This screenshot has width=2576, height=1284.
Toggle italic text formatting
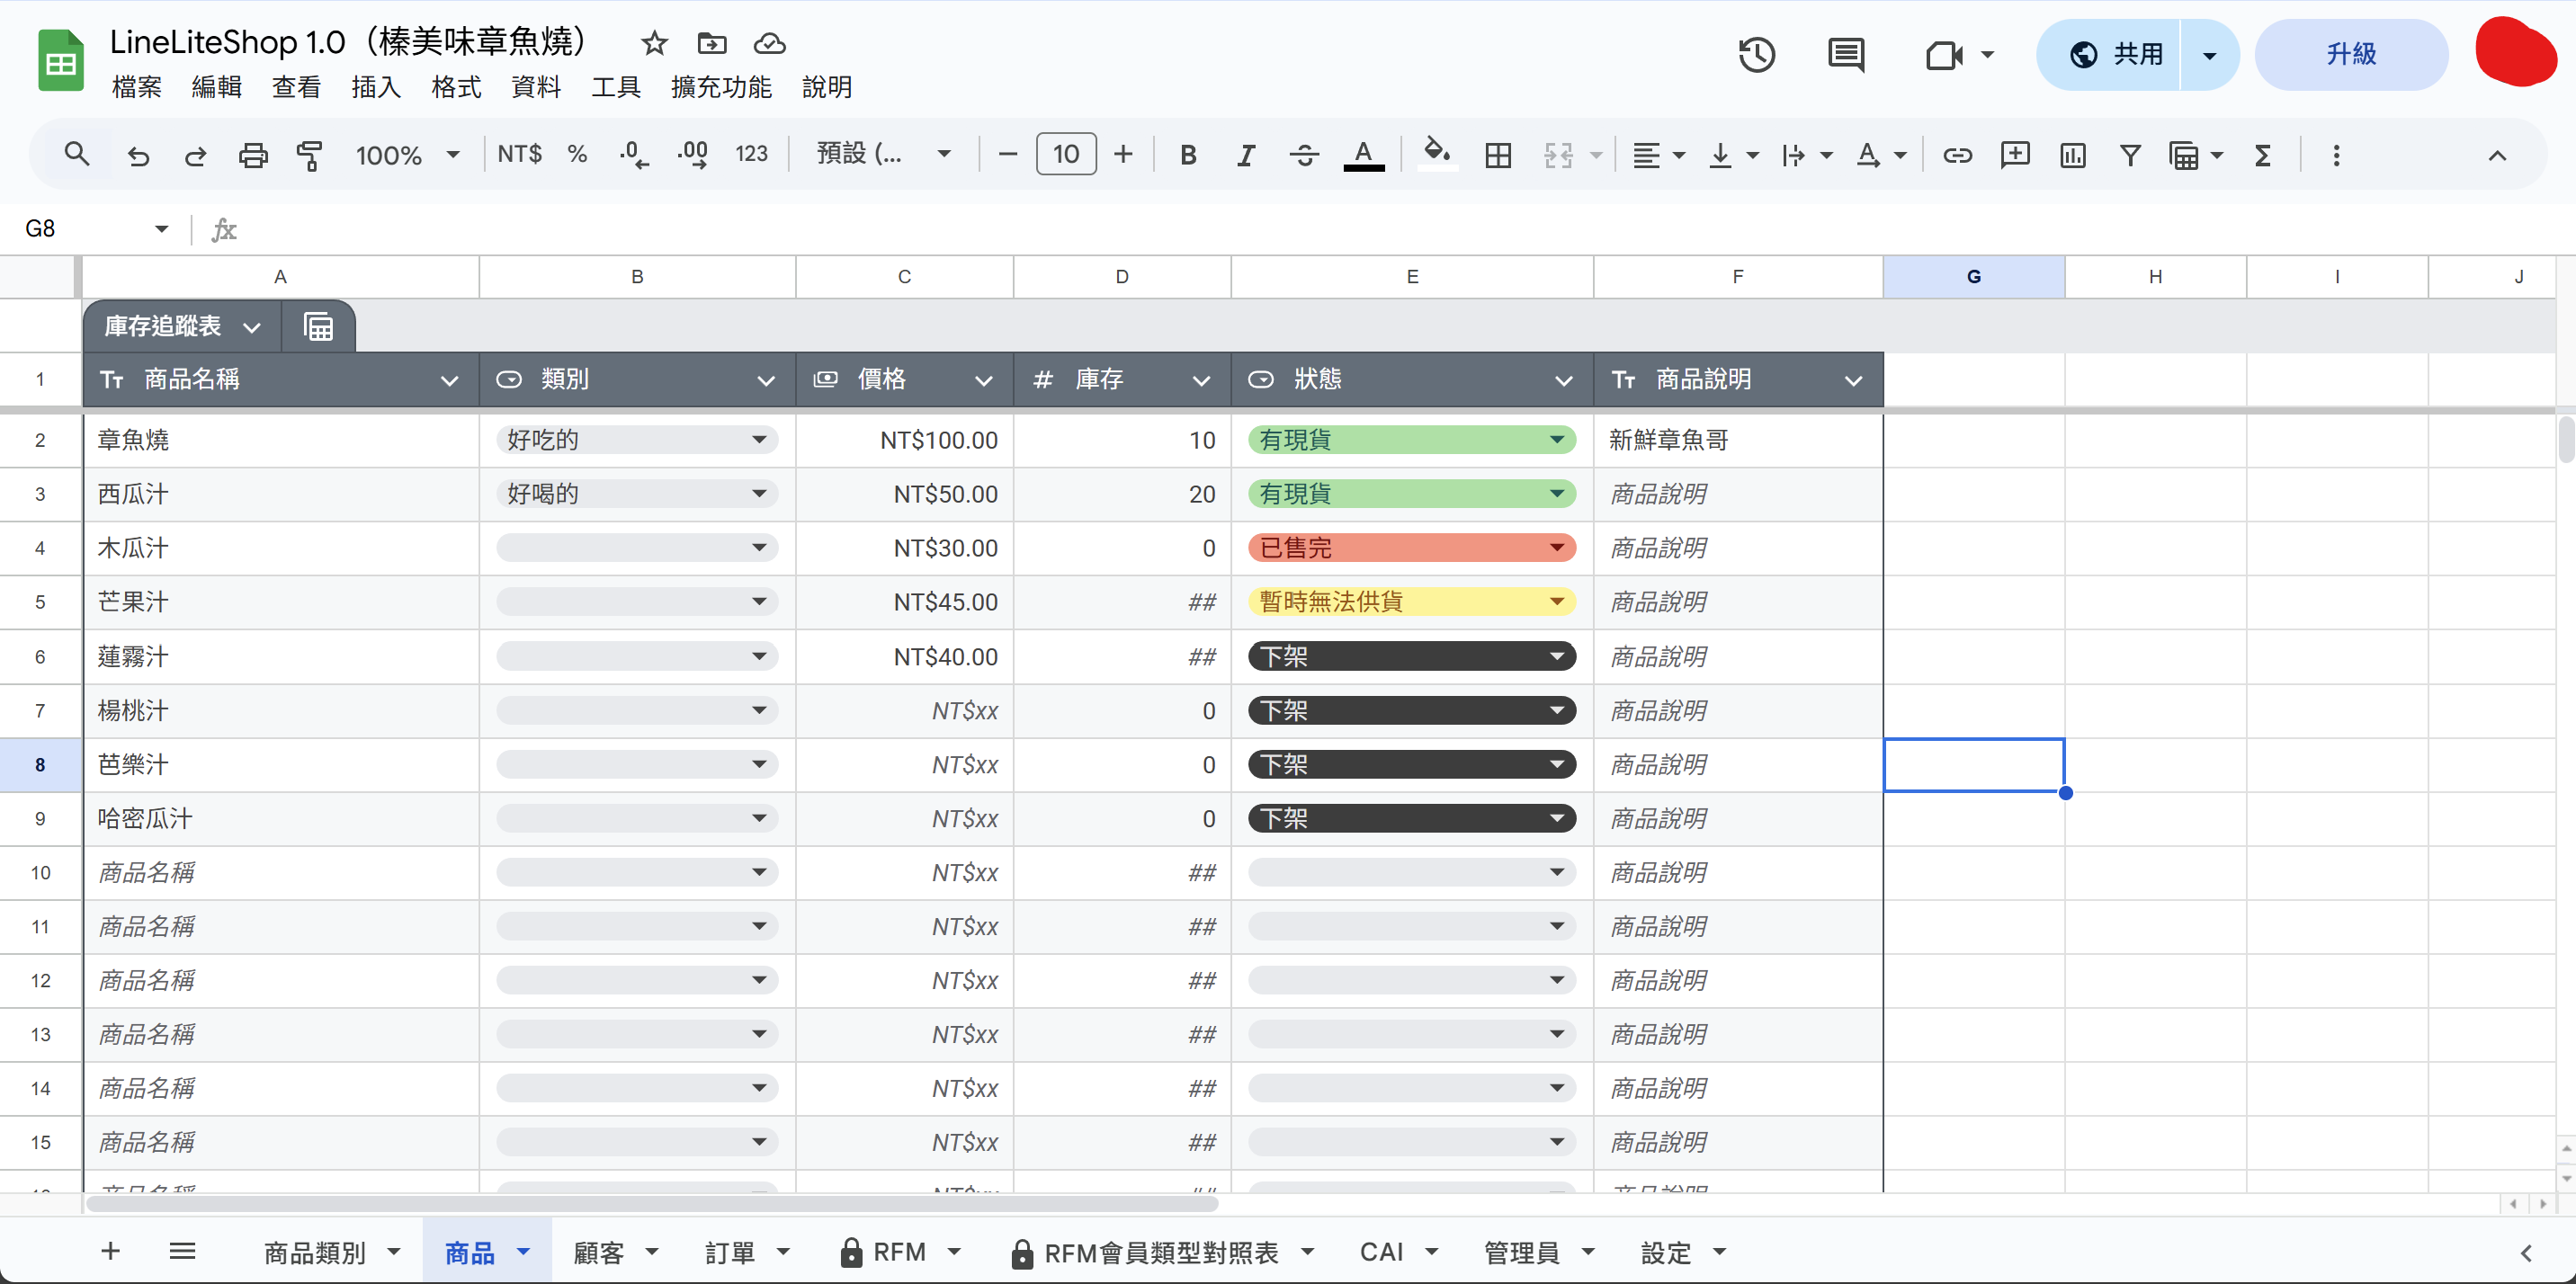click(x=1245, y=155)
